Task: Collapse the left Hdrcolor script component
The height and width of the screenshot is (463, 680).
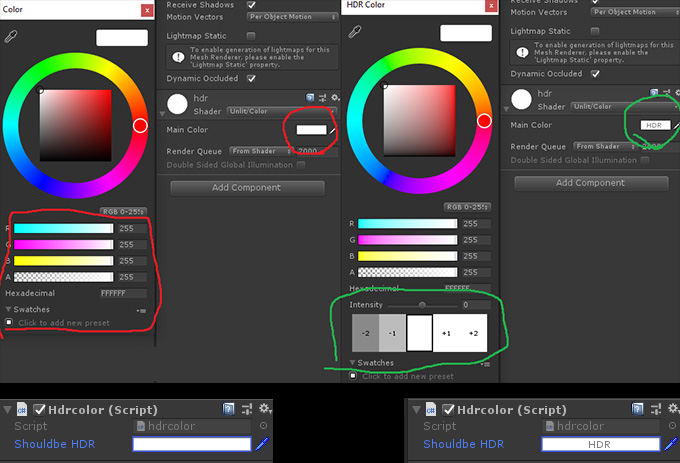Action: tap(7, 410)
